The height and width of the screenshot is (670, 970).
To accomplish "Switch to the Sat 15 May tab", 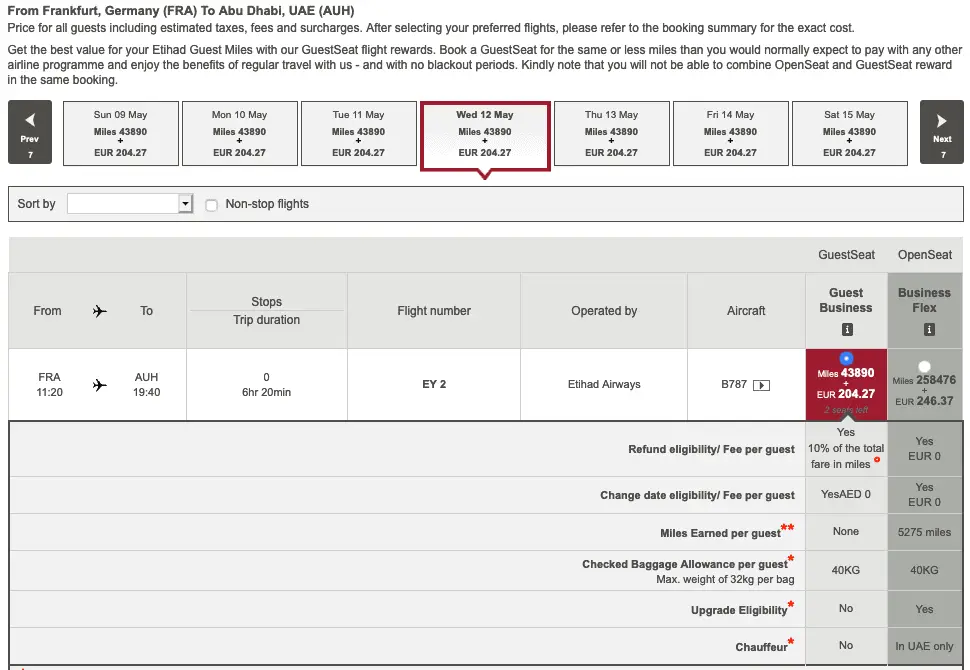I will pyautogui.click(x=849, y=133).
